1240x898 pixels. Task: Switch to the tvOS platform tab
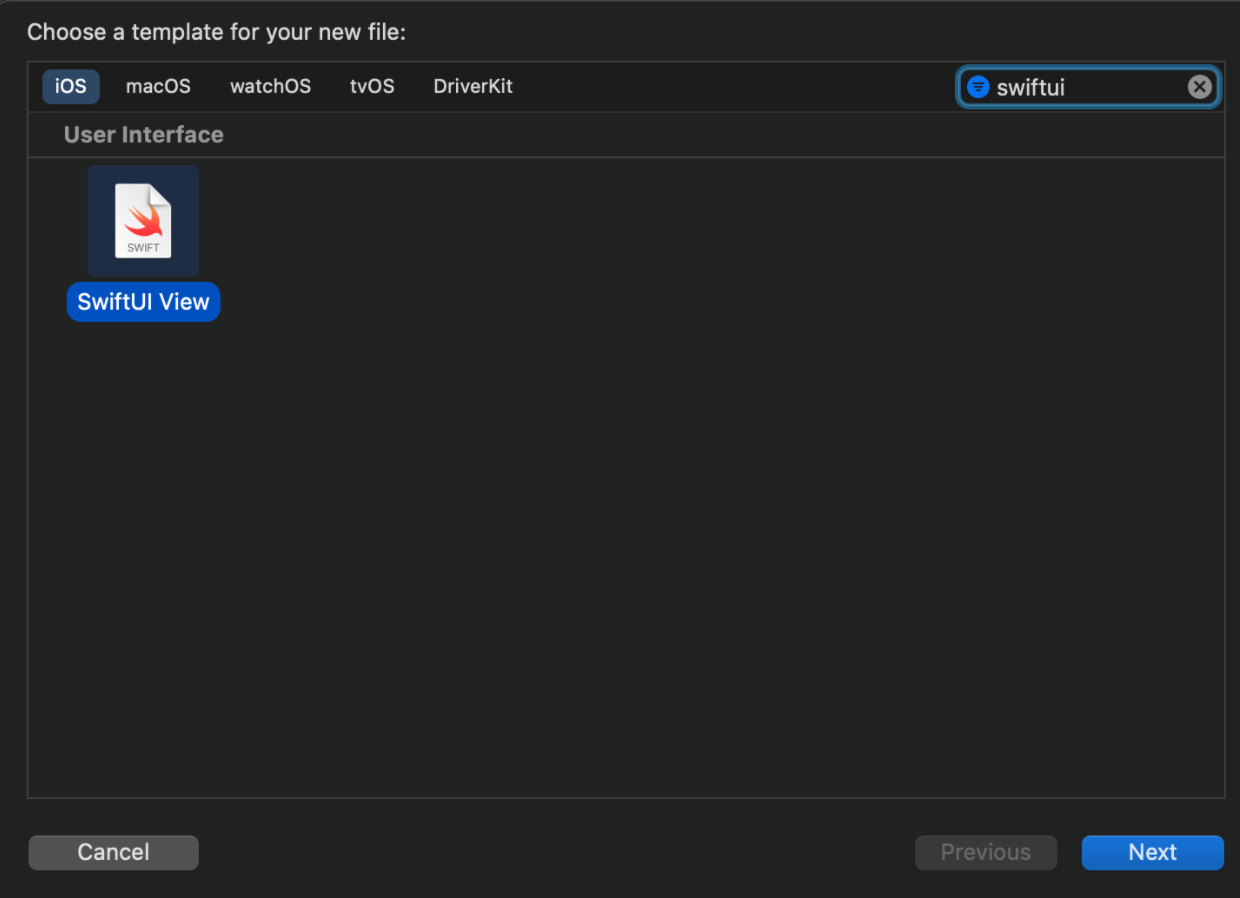tap(372, 86)
